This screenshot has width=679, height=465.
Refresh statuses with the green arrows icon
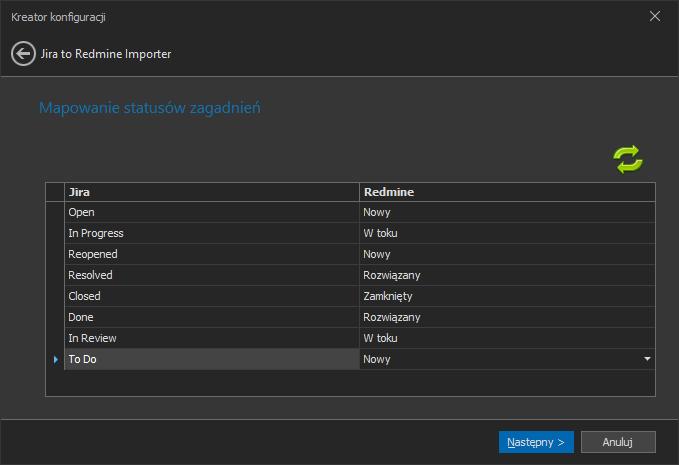[628, 159]
